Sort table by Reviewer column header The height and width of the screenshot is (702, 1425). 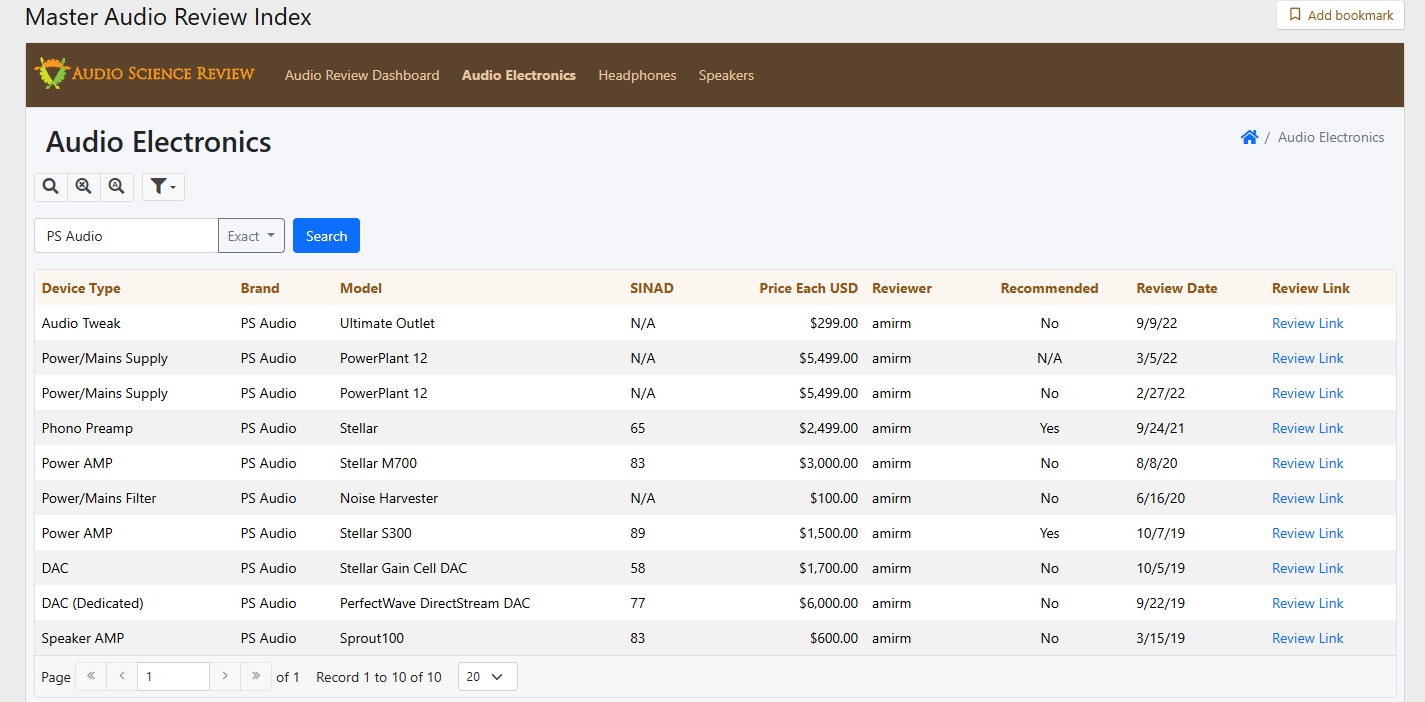902,288
